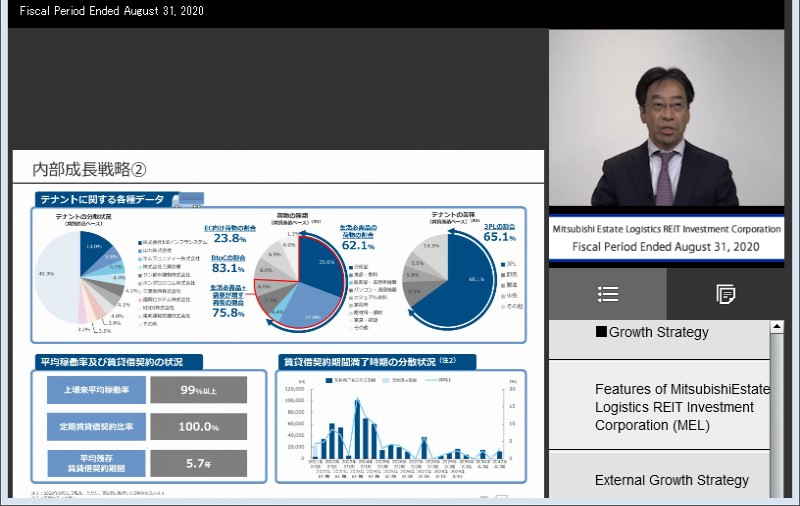This screenshot has width=800, height=506.
Task: Click the 平均稼働率及び賃貸借契約の状況 section header
Action: 118,362
